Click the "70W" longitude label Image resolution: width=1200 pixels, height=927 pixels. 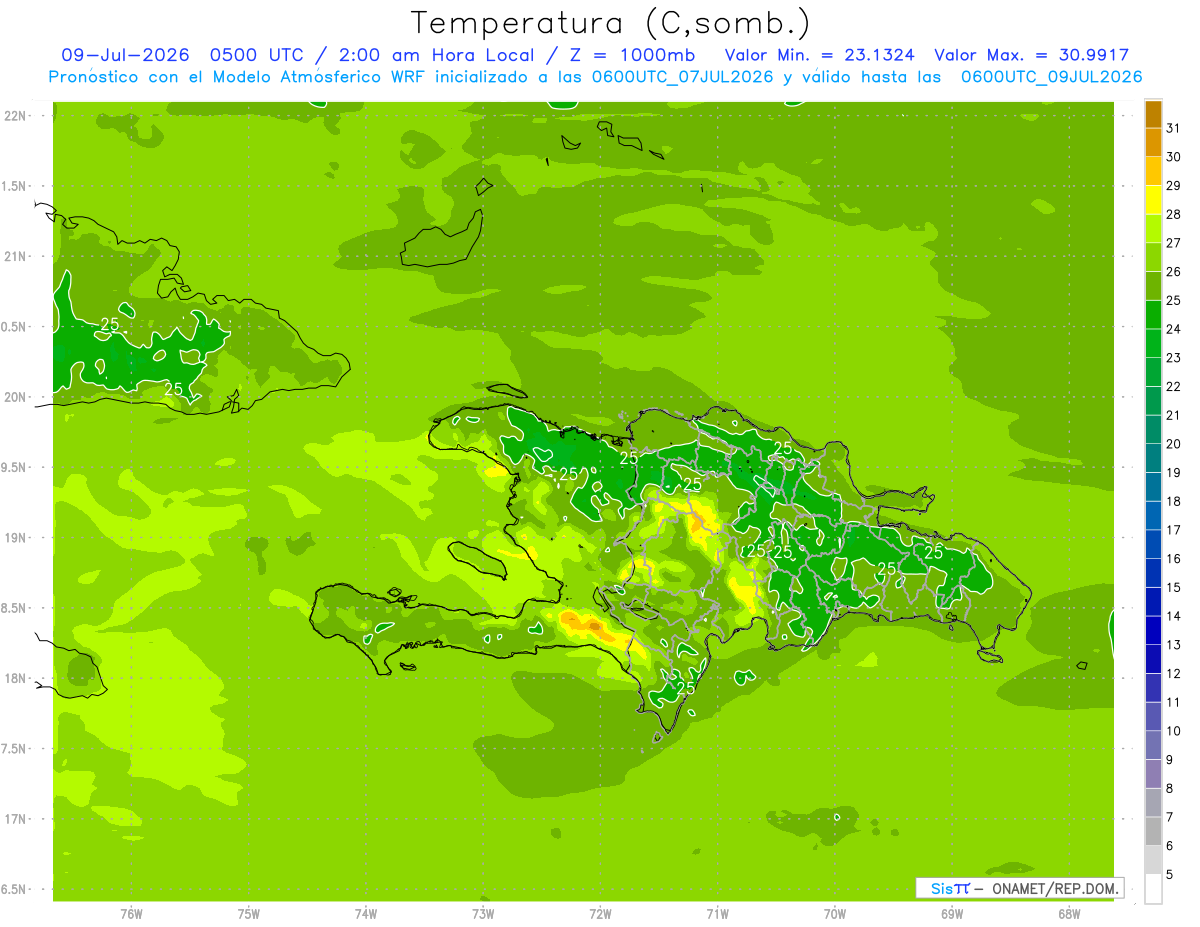[835, 913]
